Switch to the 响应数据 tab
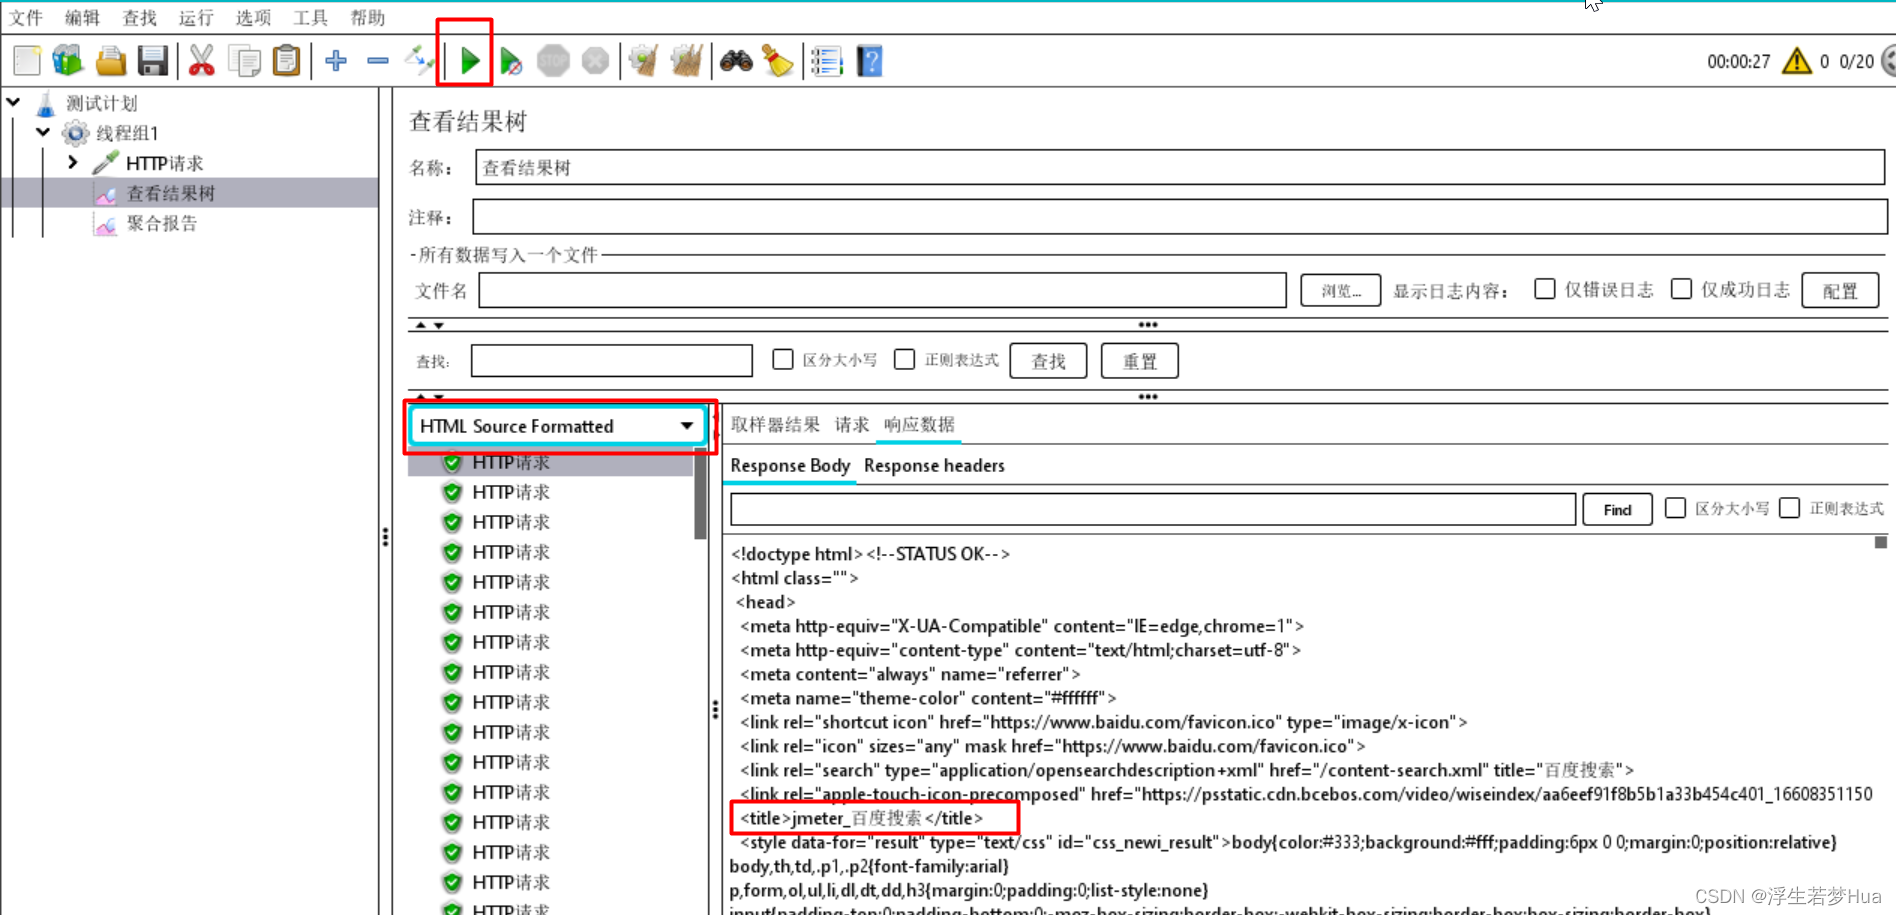The height and width of the screenshot is (915, 1896). (x=919, y=425)
